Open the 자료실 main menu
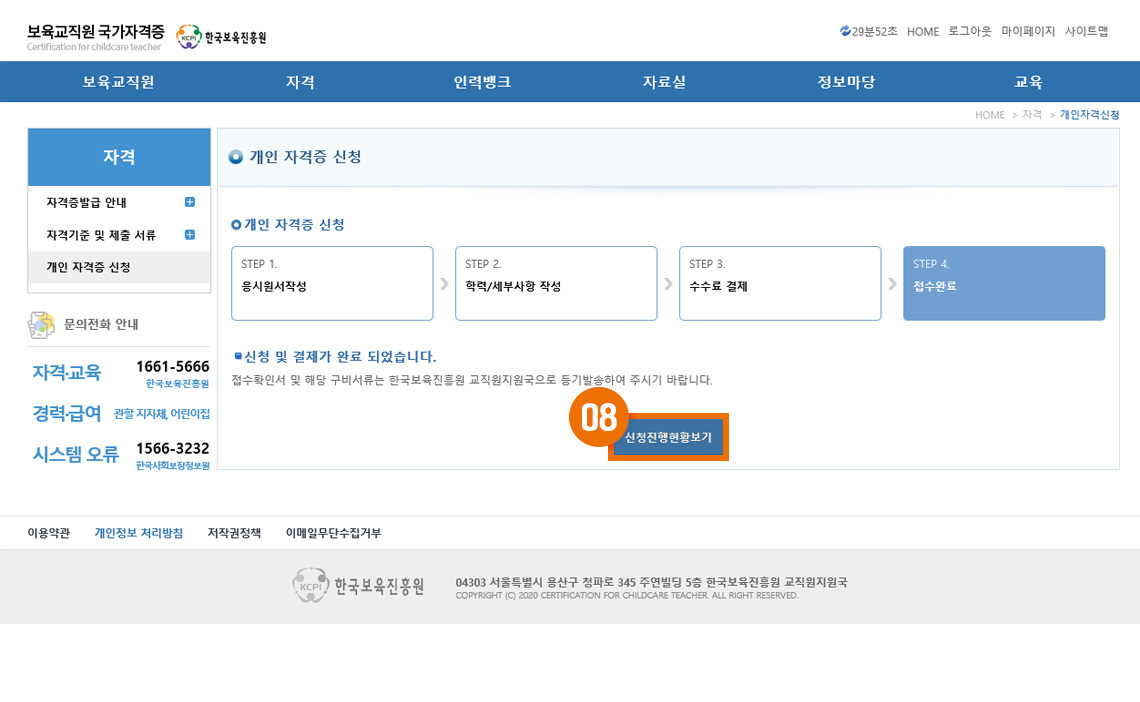 pos(664,82)
